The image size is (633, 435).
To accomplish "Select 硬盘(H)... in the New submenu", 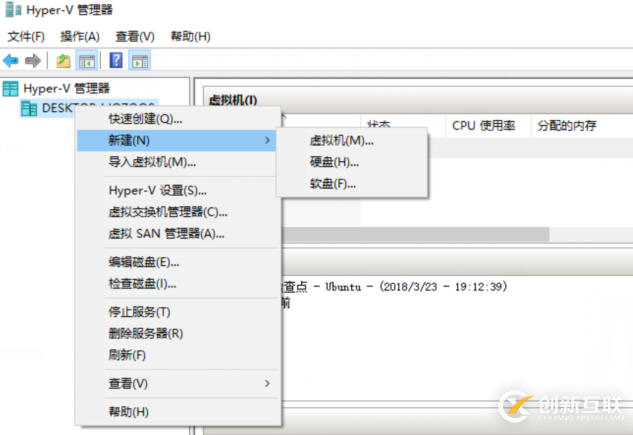I will click(352, 162).
